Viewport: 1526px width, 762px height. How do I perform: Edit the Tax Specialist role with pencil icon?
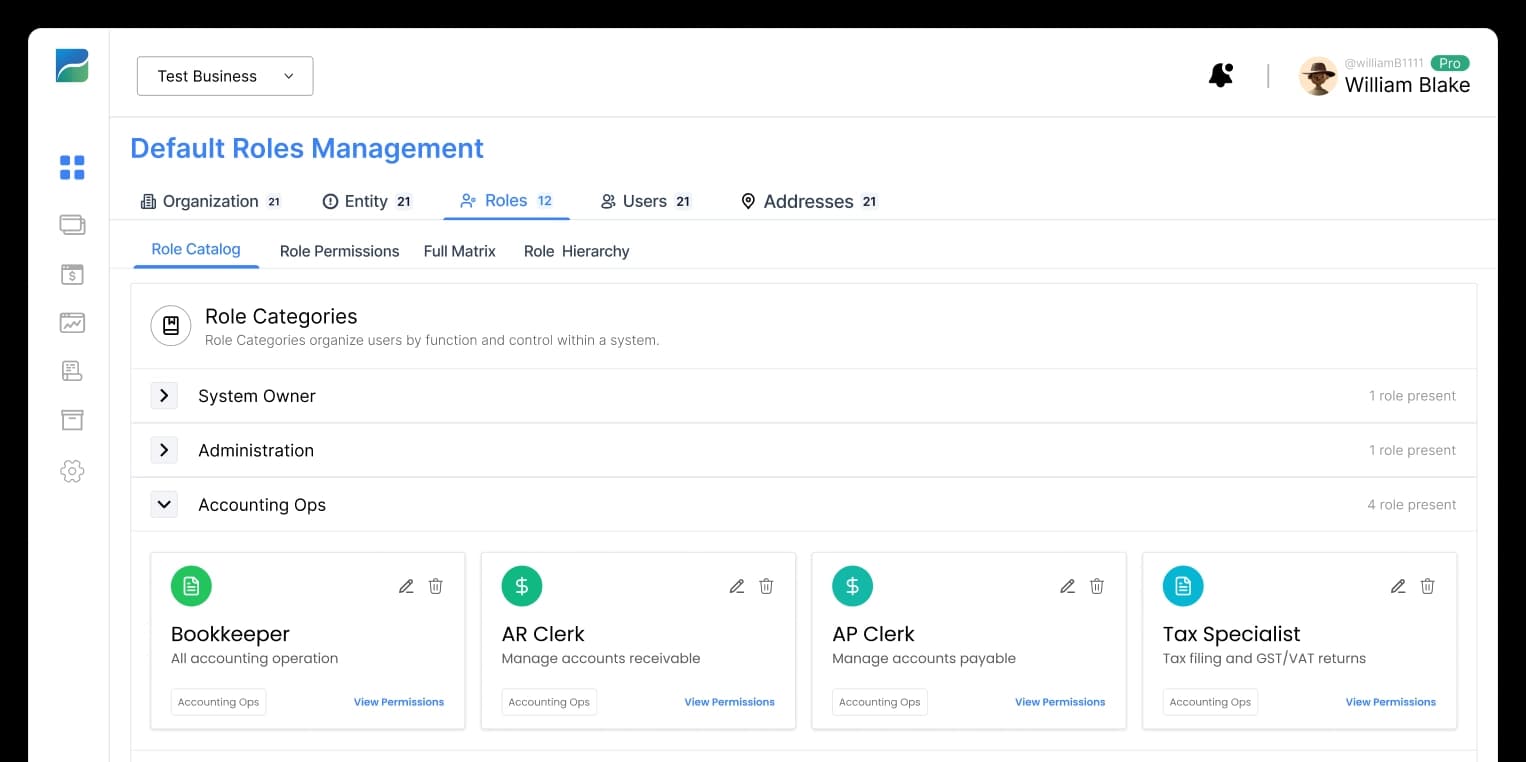pyautogui.click(x=1397, y=586)
